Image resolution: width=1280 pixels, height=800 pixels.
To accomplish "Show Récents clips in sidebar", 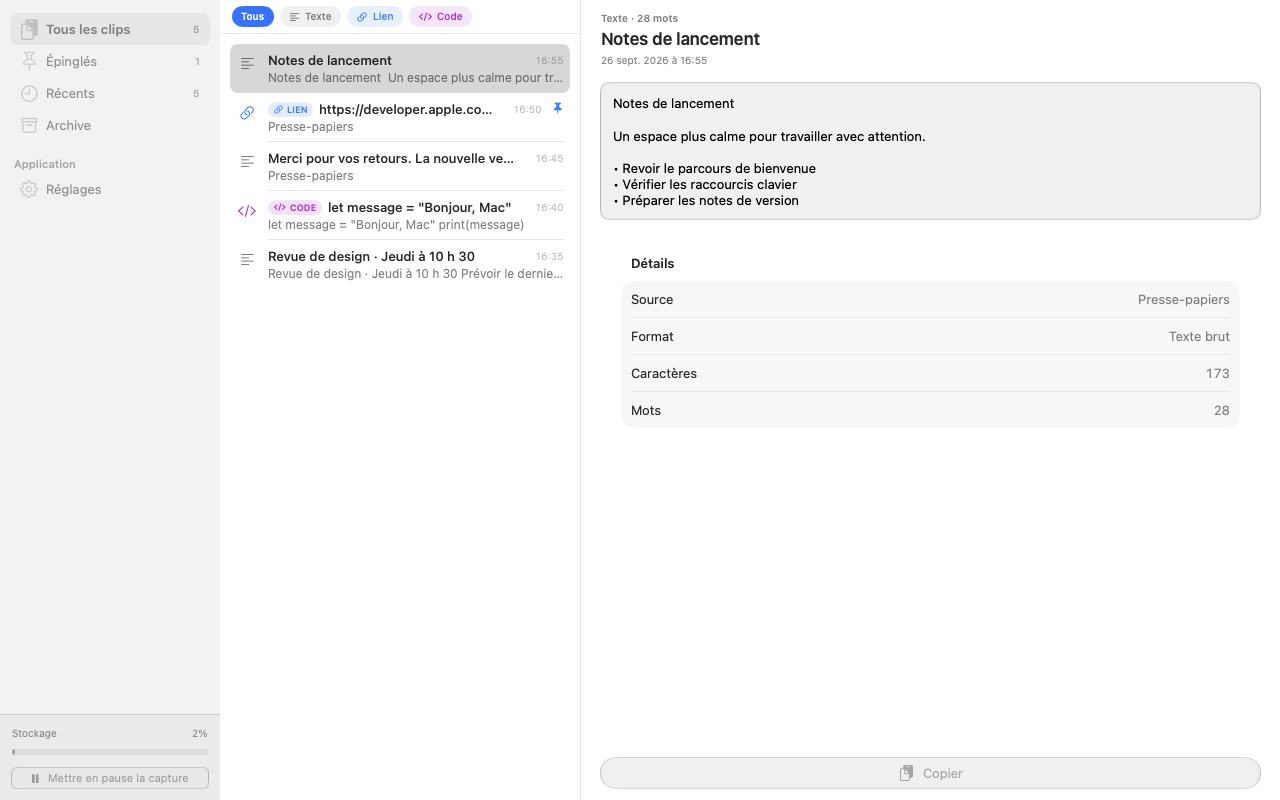I will coord(110,93).
